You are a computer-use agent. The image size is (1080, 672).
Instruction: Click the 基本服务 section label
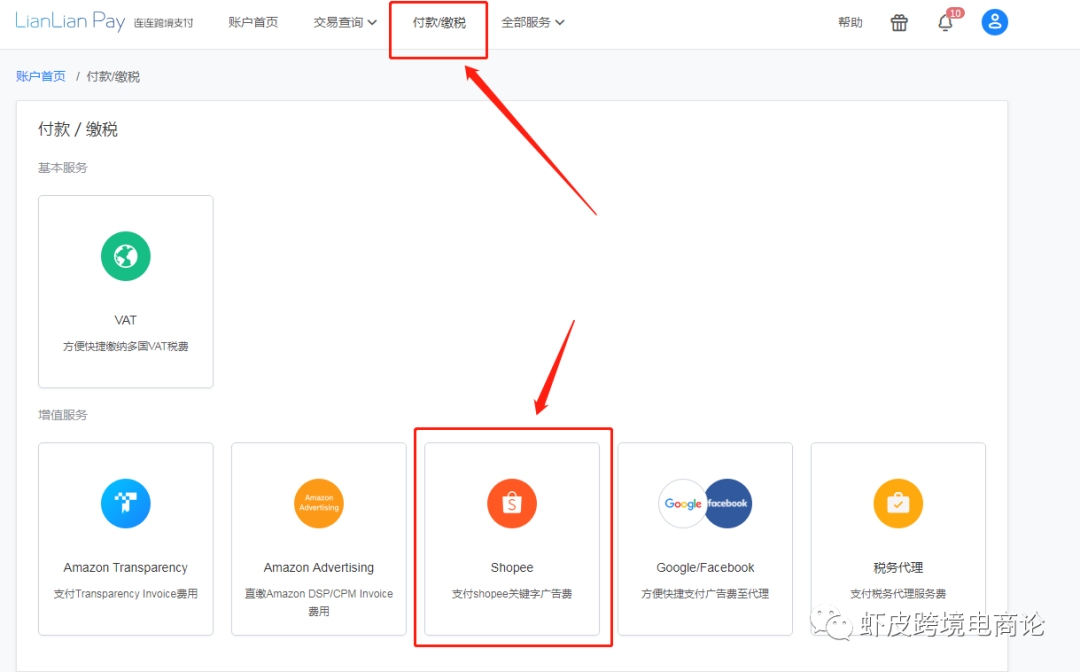(x=63, y=168)
